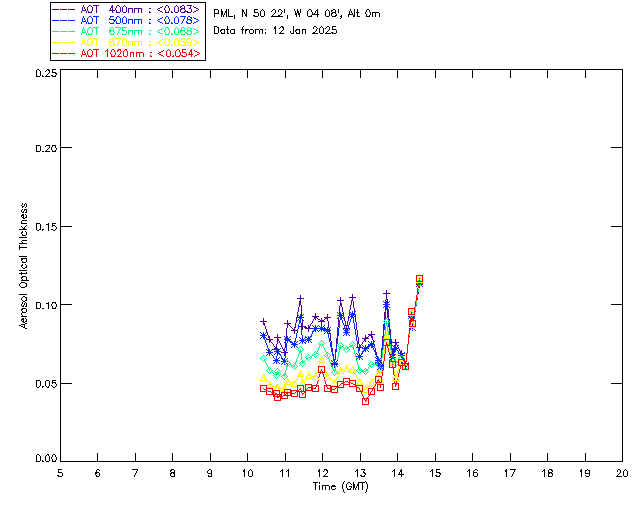The width and height of the screenshot is (640, 512).
Task: Click the x-axis label 6
Action: [x=98, y=473]
